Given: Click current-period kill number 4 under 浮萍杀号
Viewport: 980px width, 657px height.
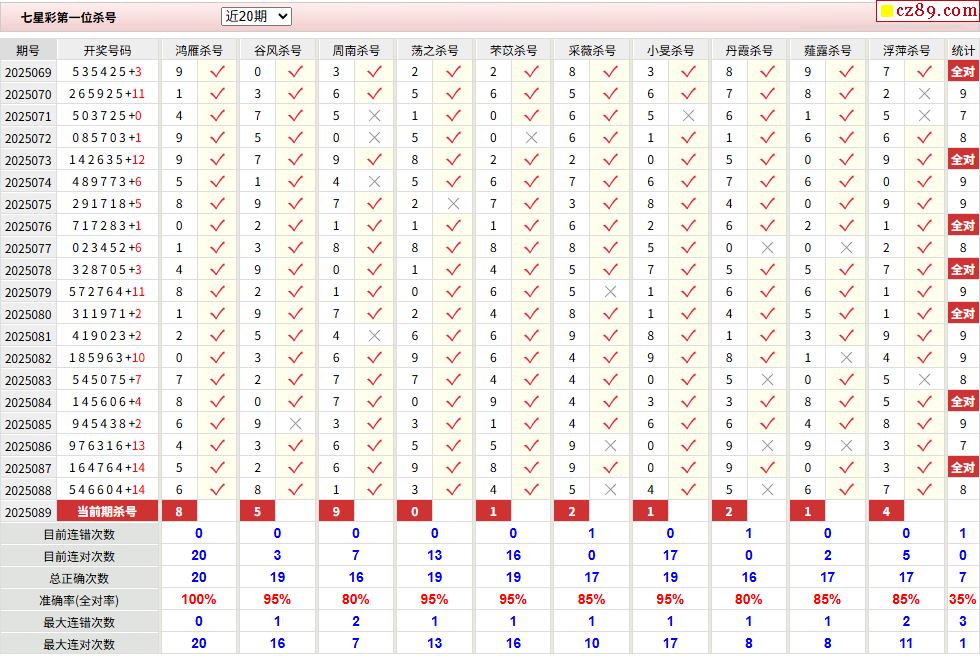Looking at the screenshot, I should click(x=886, y=511).
